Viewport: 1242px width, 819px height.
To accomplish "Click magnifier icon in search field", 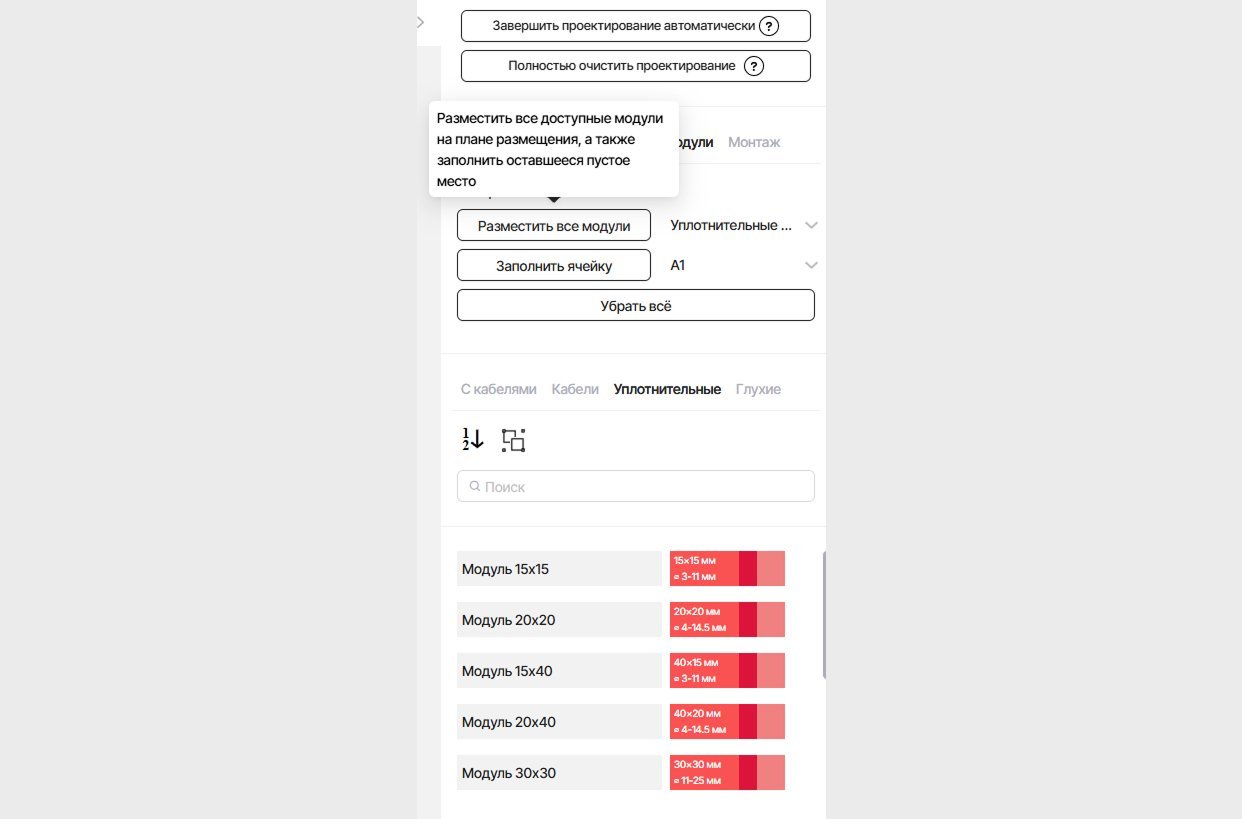I will click(x=475, y=487).
